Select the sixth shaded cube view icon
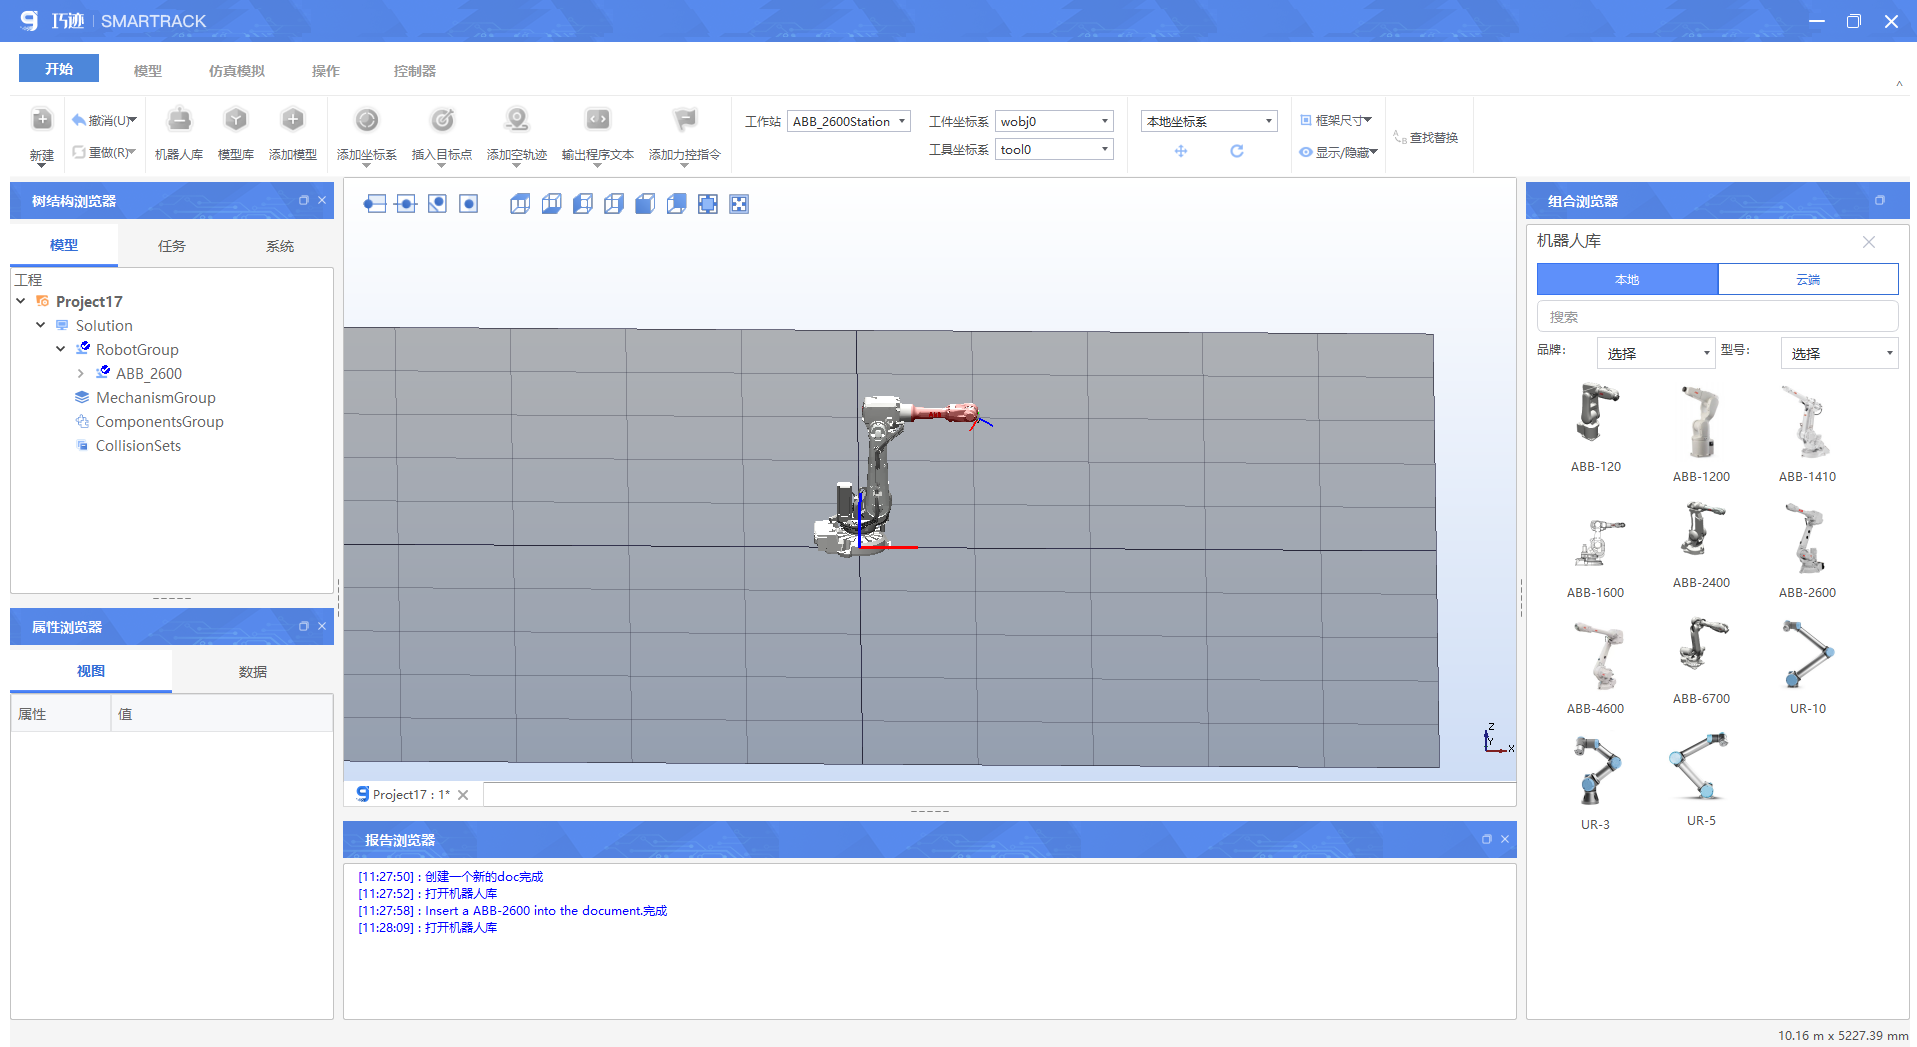The width and height of the screenshot is (1917, 1047). [x=676, y=204]
